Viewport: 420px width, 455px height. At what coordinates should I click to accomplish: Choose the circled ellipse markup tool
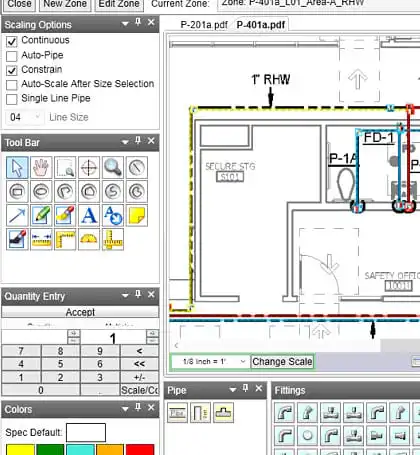point(41,192)
